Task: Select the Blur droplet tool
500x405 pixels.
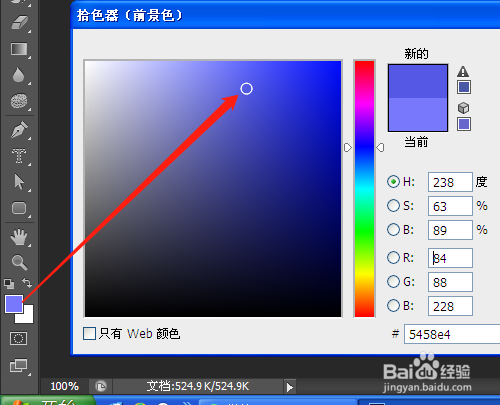Action: pyautogui.click(x=18, y=75)
